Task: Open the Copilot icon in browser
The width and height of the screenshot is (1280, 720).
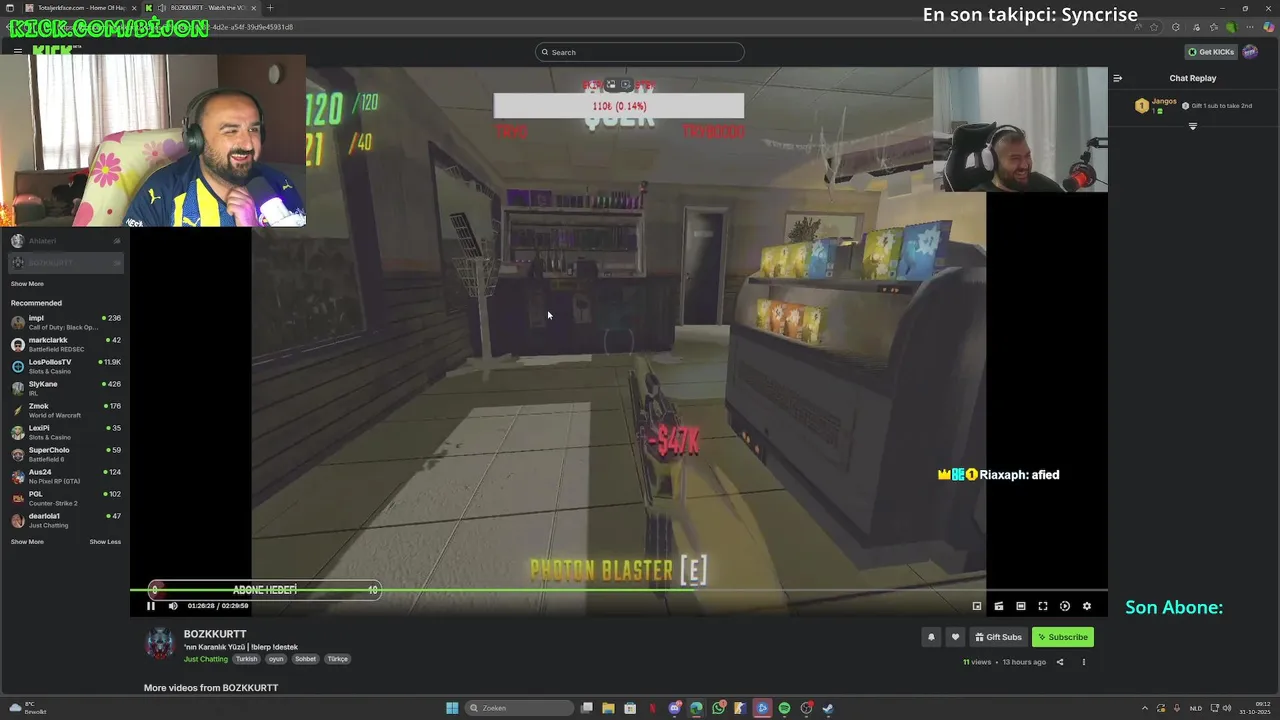Action: click(x=1269, y=27)
